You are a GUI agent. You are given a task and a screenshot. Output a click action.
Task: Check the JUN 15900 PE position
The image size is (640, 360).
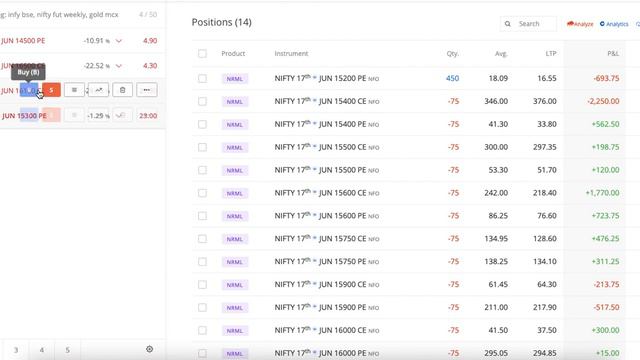(x=202, y=307)
